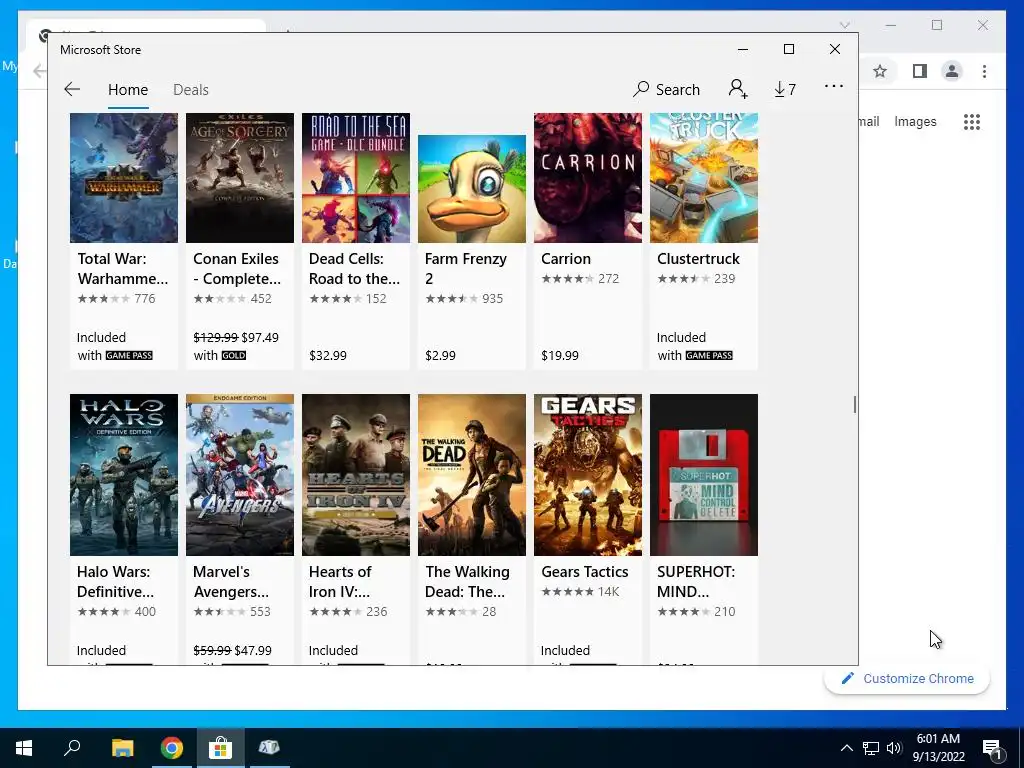
Task: Open the Farm Frenzy 2 duck thumbnail
Action: click(x=472, y=189)
